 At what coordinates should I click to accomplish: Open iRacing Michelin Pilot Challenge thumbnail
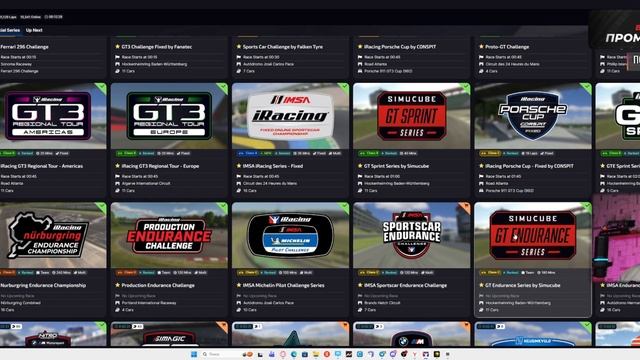coord(291,236)
